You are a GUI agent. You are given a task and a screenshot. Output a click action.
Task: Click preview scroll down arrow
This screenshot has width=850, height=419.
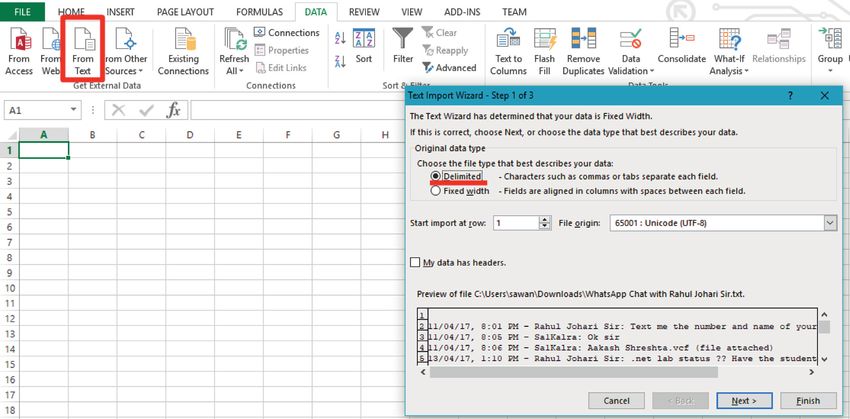[x=824, y=358]
